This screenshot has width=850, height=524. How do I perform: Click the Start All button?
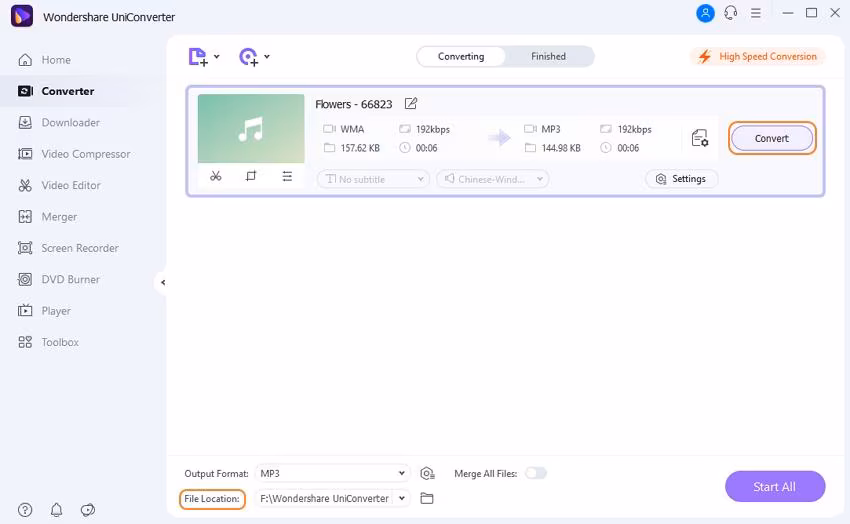point(775,487)
